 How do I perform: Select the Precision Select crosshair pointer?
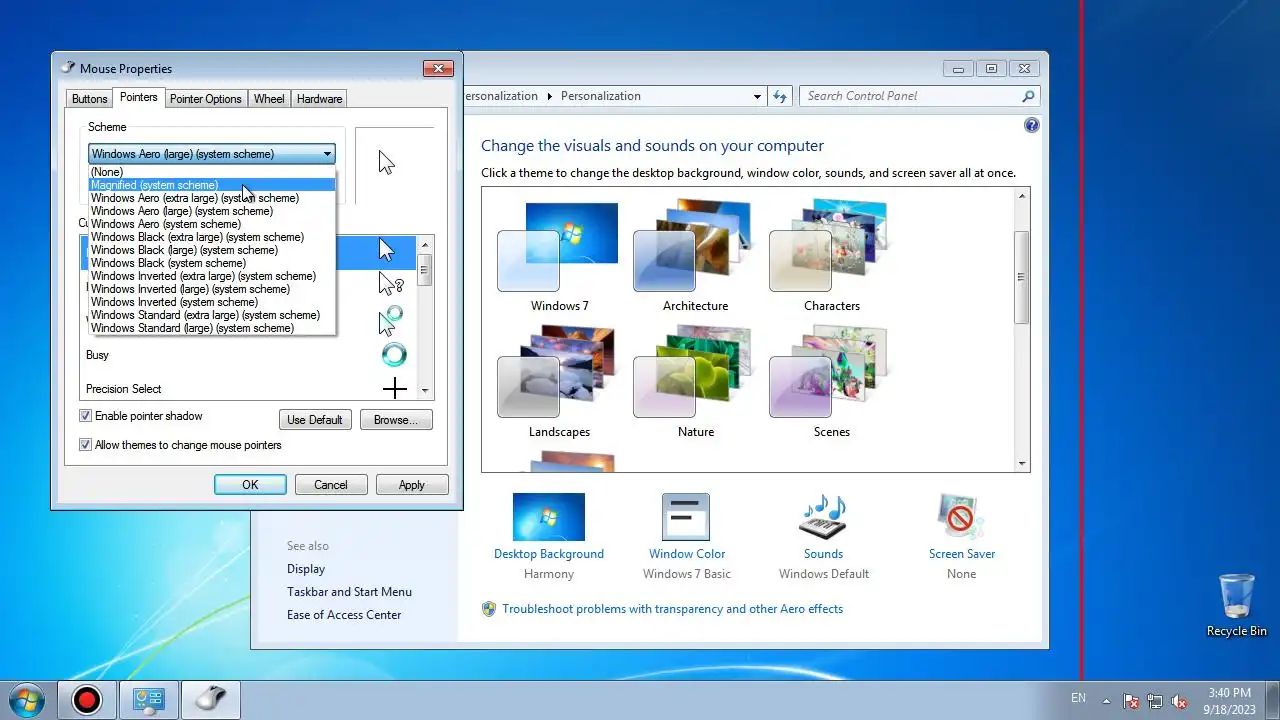[394, 388]
